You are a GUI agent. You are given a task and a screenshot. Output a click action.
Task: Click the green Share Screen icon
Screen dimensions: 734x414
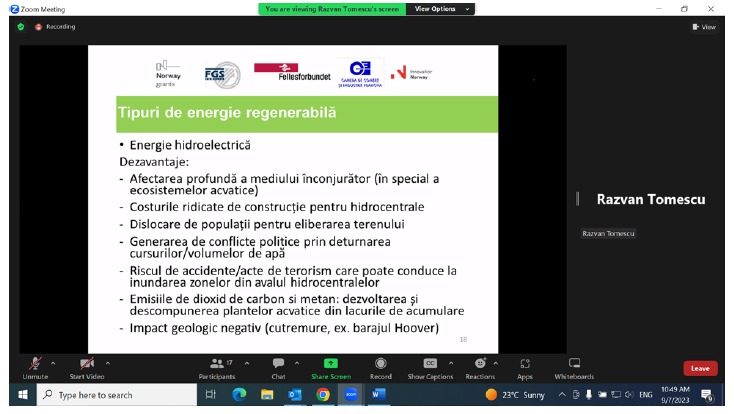pyautogui.click(x=330, y=364)
